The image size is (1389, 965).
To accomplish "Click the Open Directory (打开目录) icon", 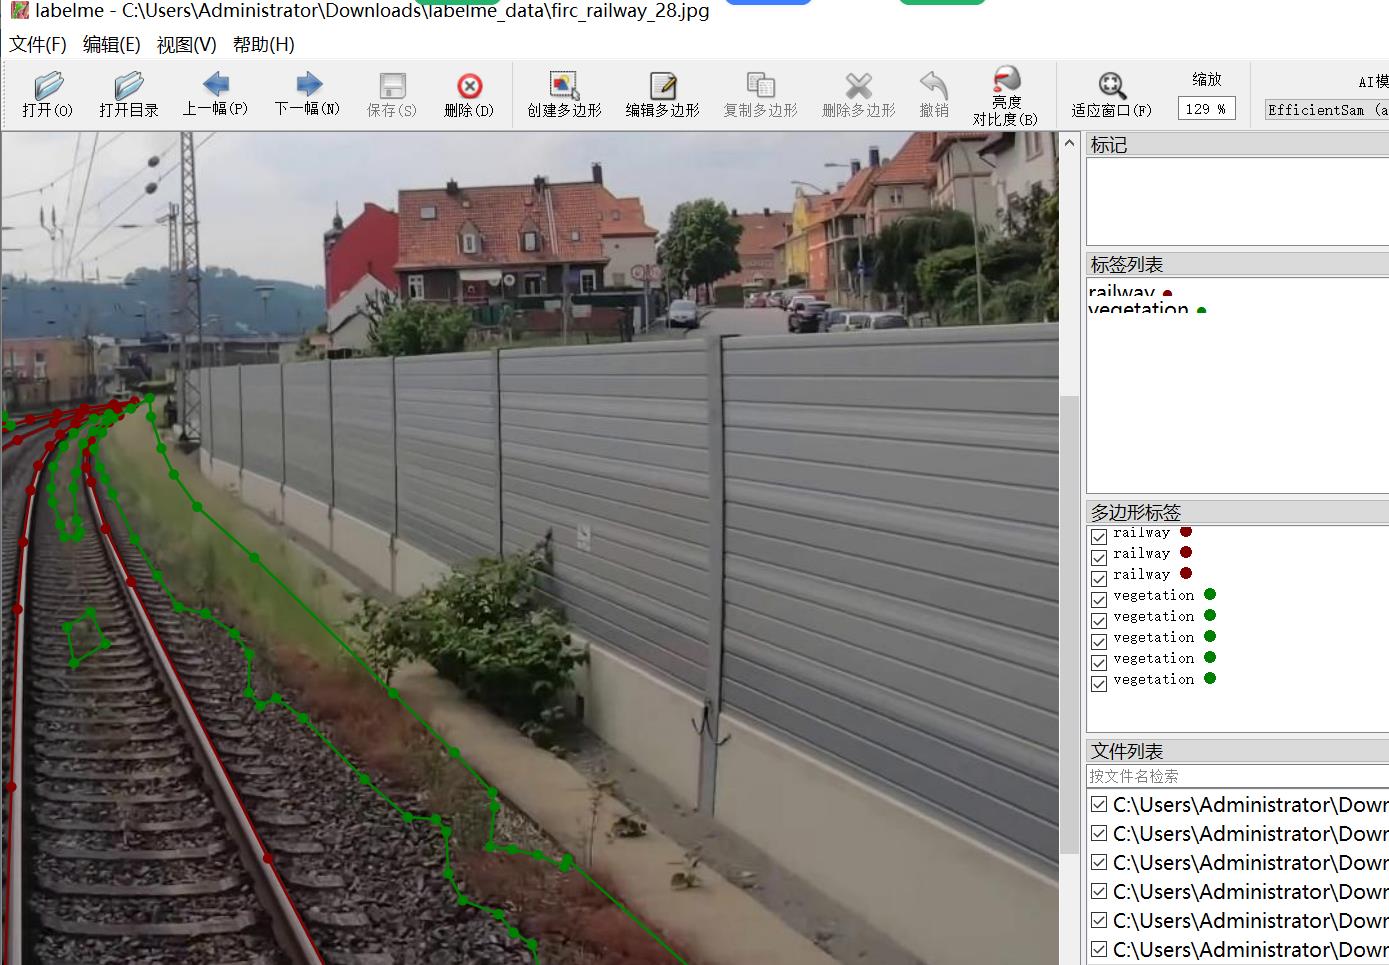I will coord(128,94).
